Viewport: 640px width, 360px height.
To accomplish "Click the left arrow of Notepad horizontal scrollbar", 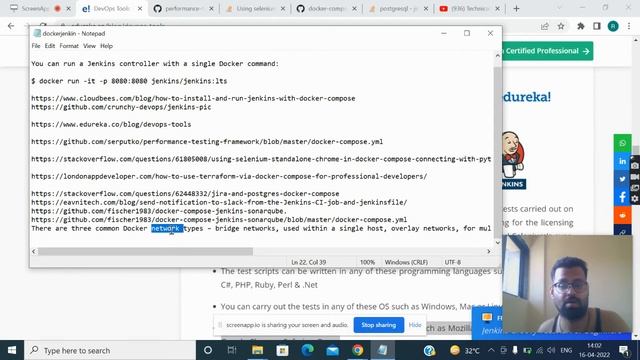I will (34, 251).
